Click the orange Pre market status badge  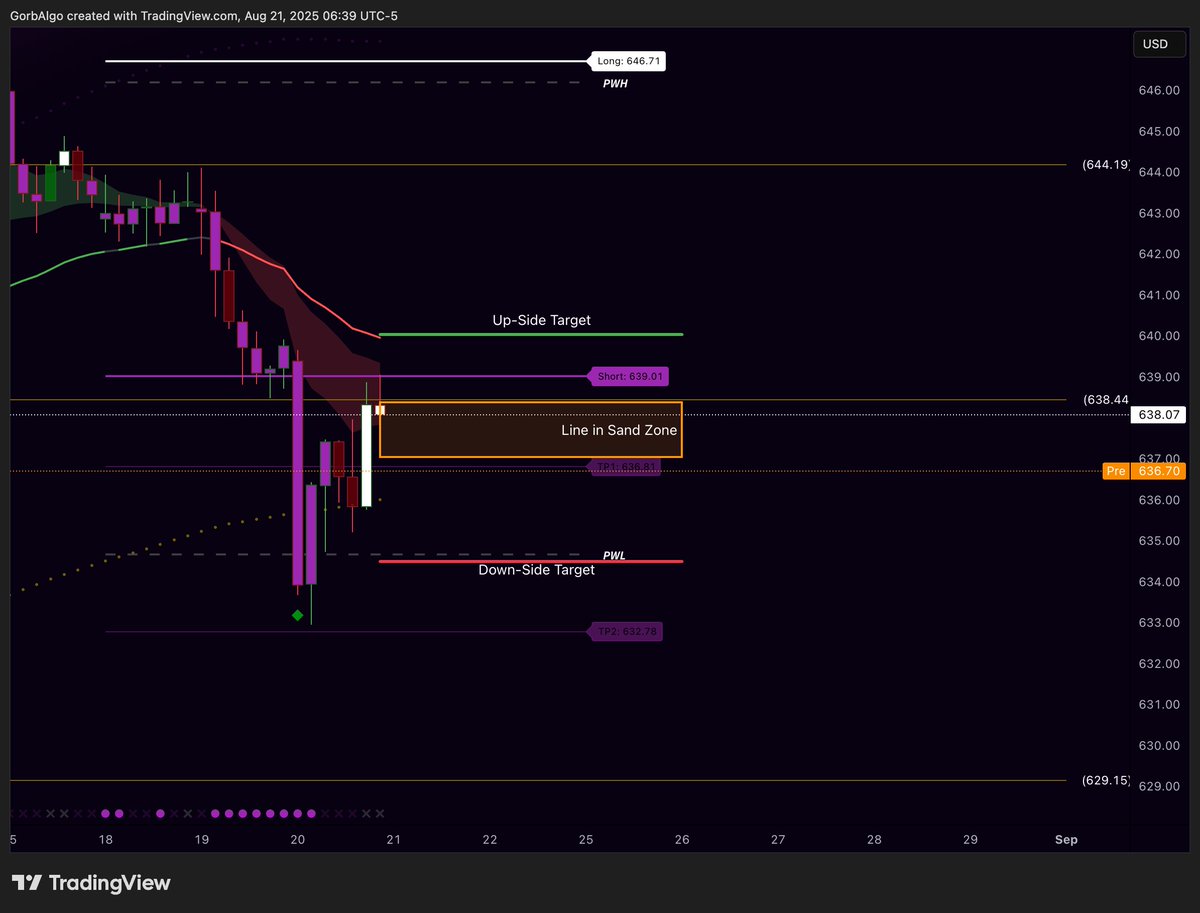click(x=1115, y=470)
